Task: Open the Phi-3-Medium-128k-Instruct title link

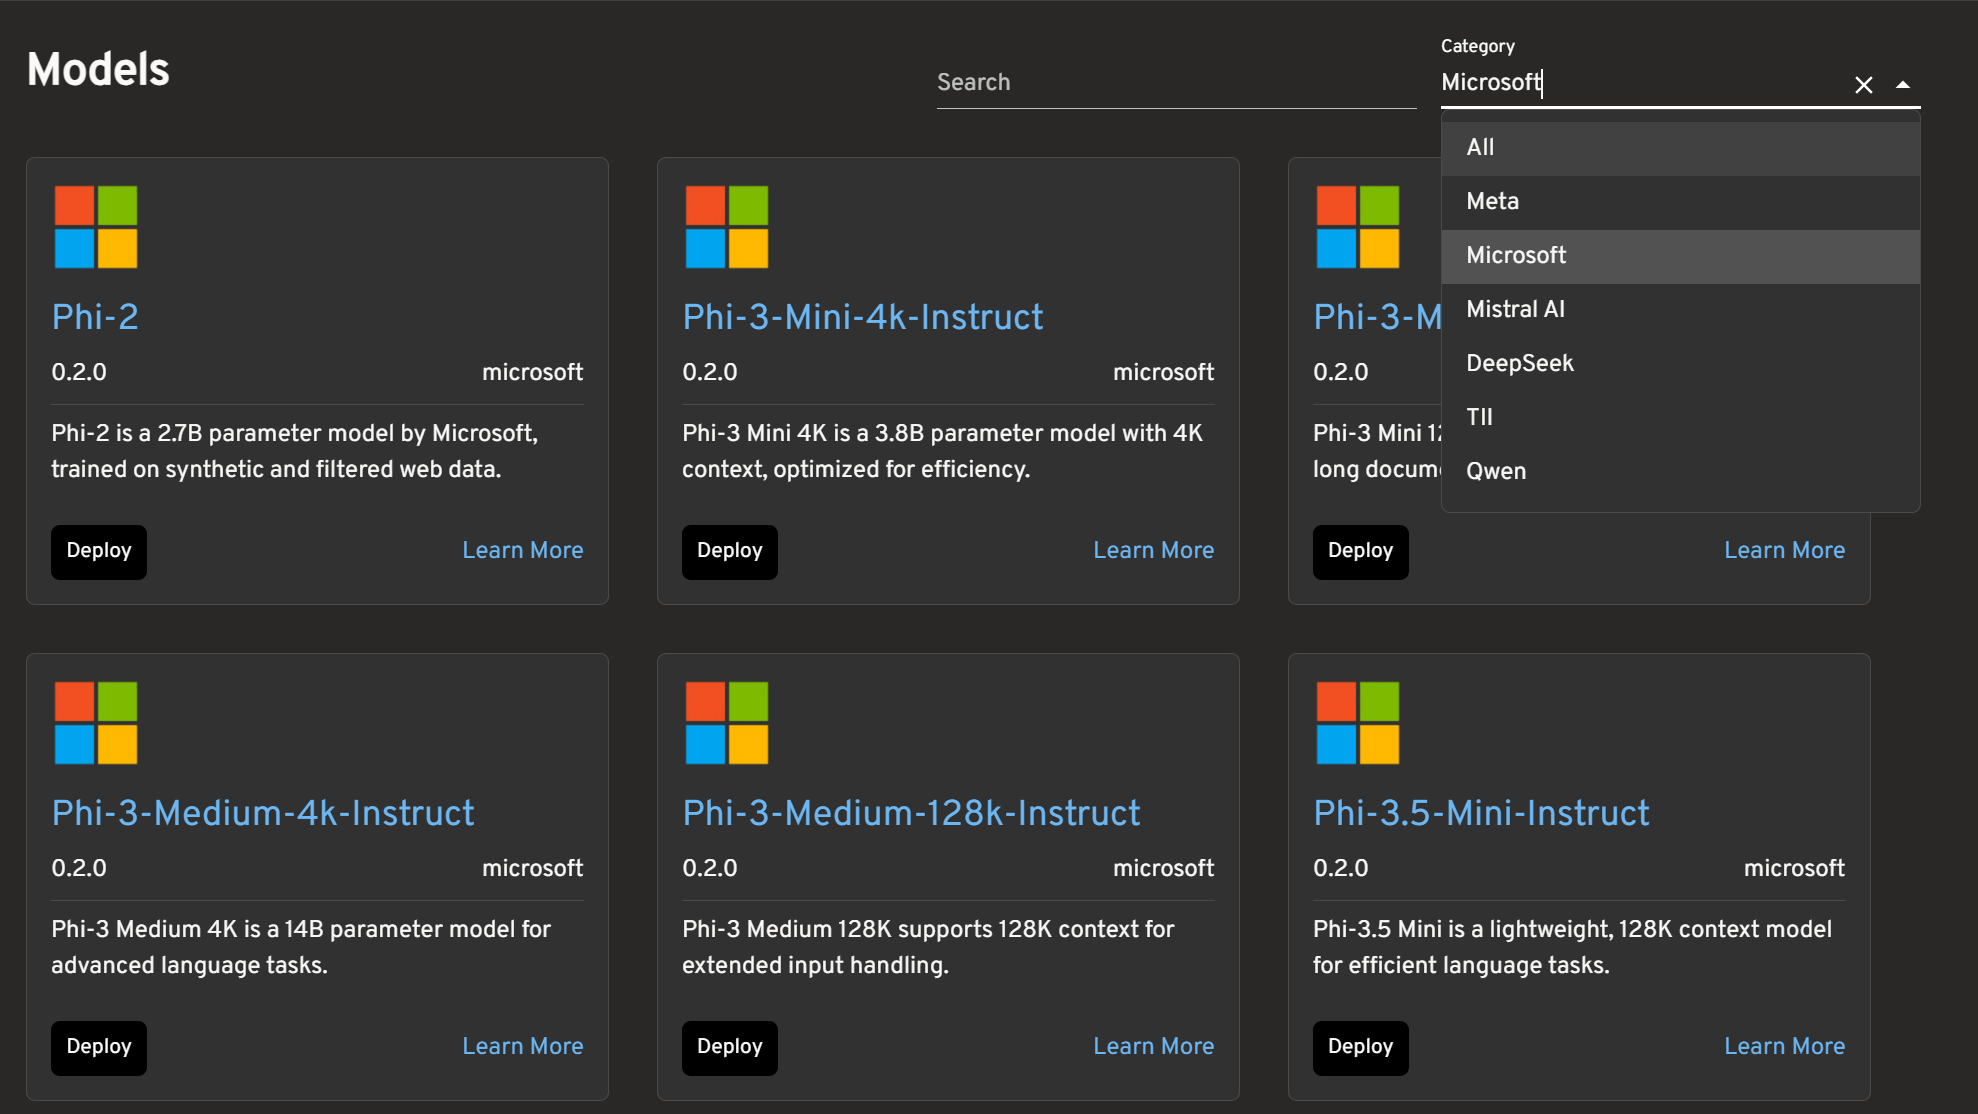Action: point(911,813)
